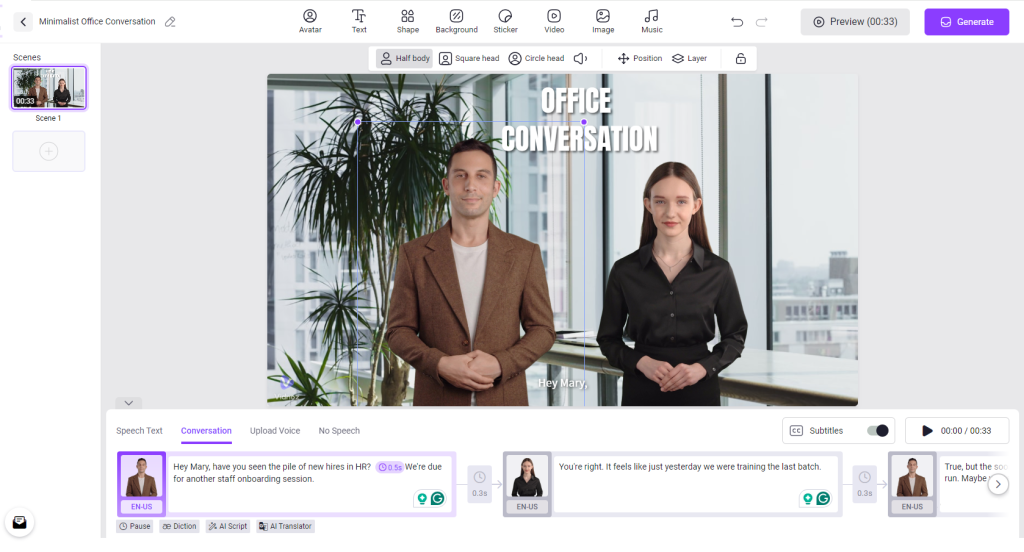Click the avatar volume speaker icon
This screenshot has height=552, width=1024.
580,59
